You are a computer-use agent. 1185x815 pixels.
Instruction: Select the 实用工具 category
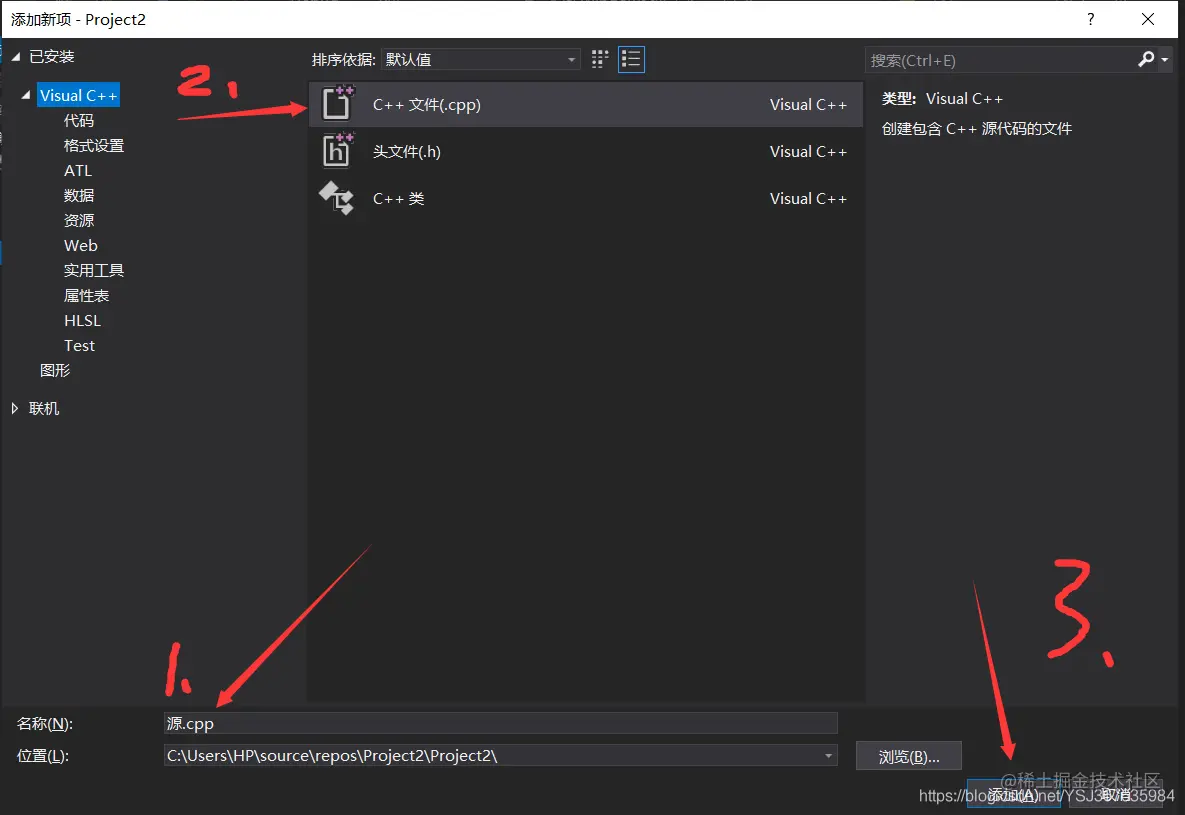click(94, 270)
